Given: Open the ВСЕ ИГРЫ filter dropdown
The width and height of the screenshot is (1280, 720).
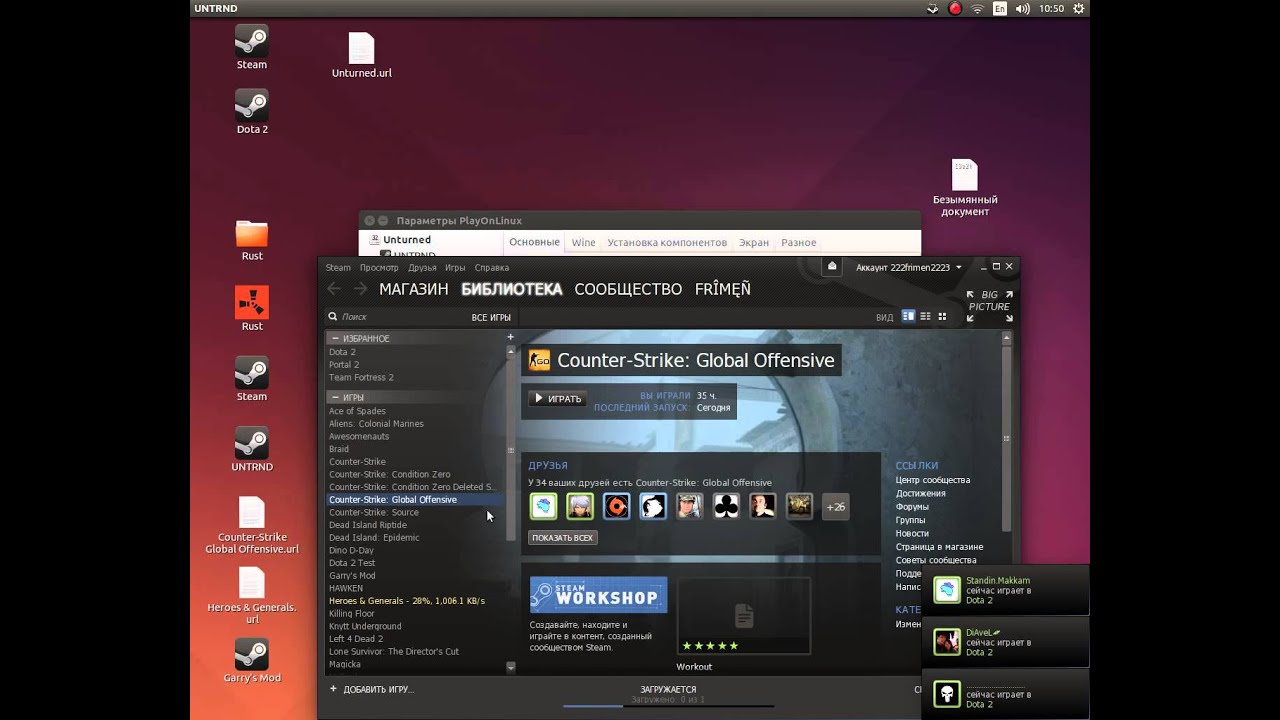Looking at the screenshot, I should coord(491,317).
